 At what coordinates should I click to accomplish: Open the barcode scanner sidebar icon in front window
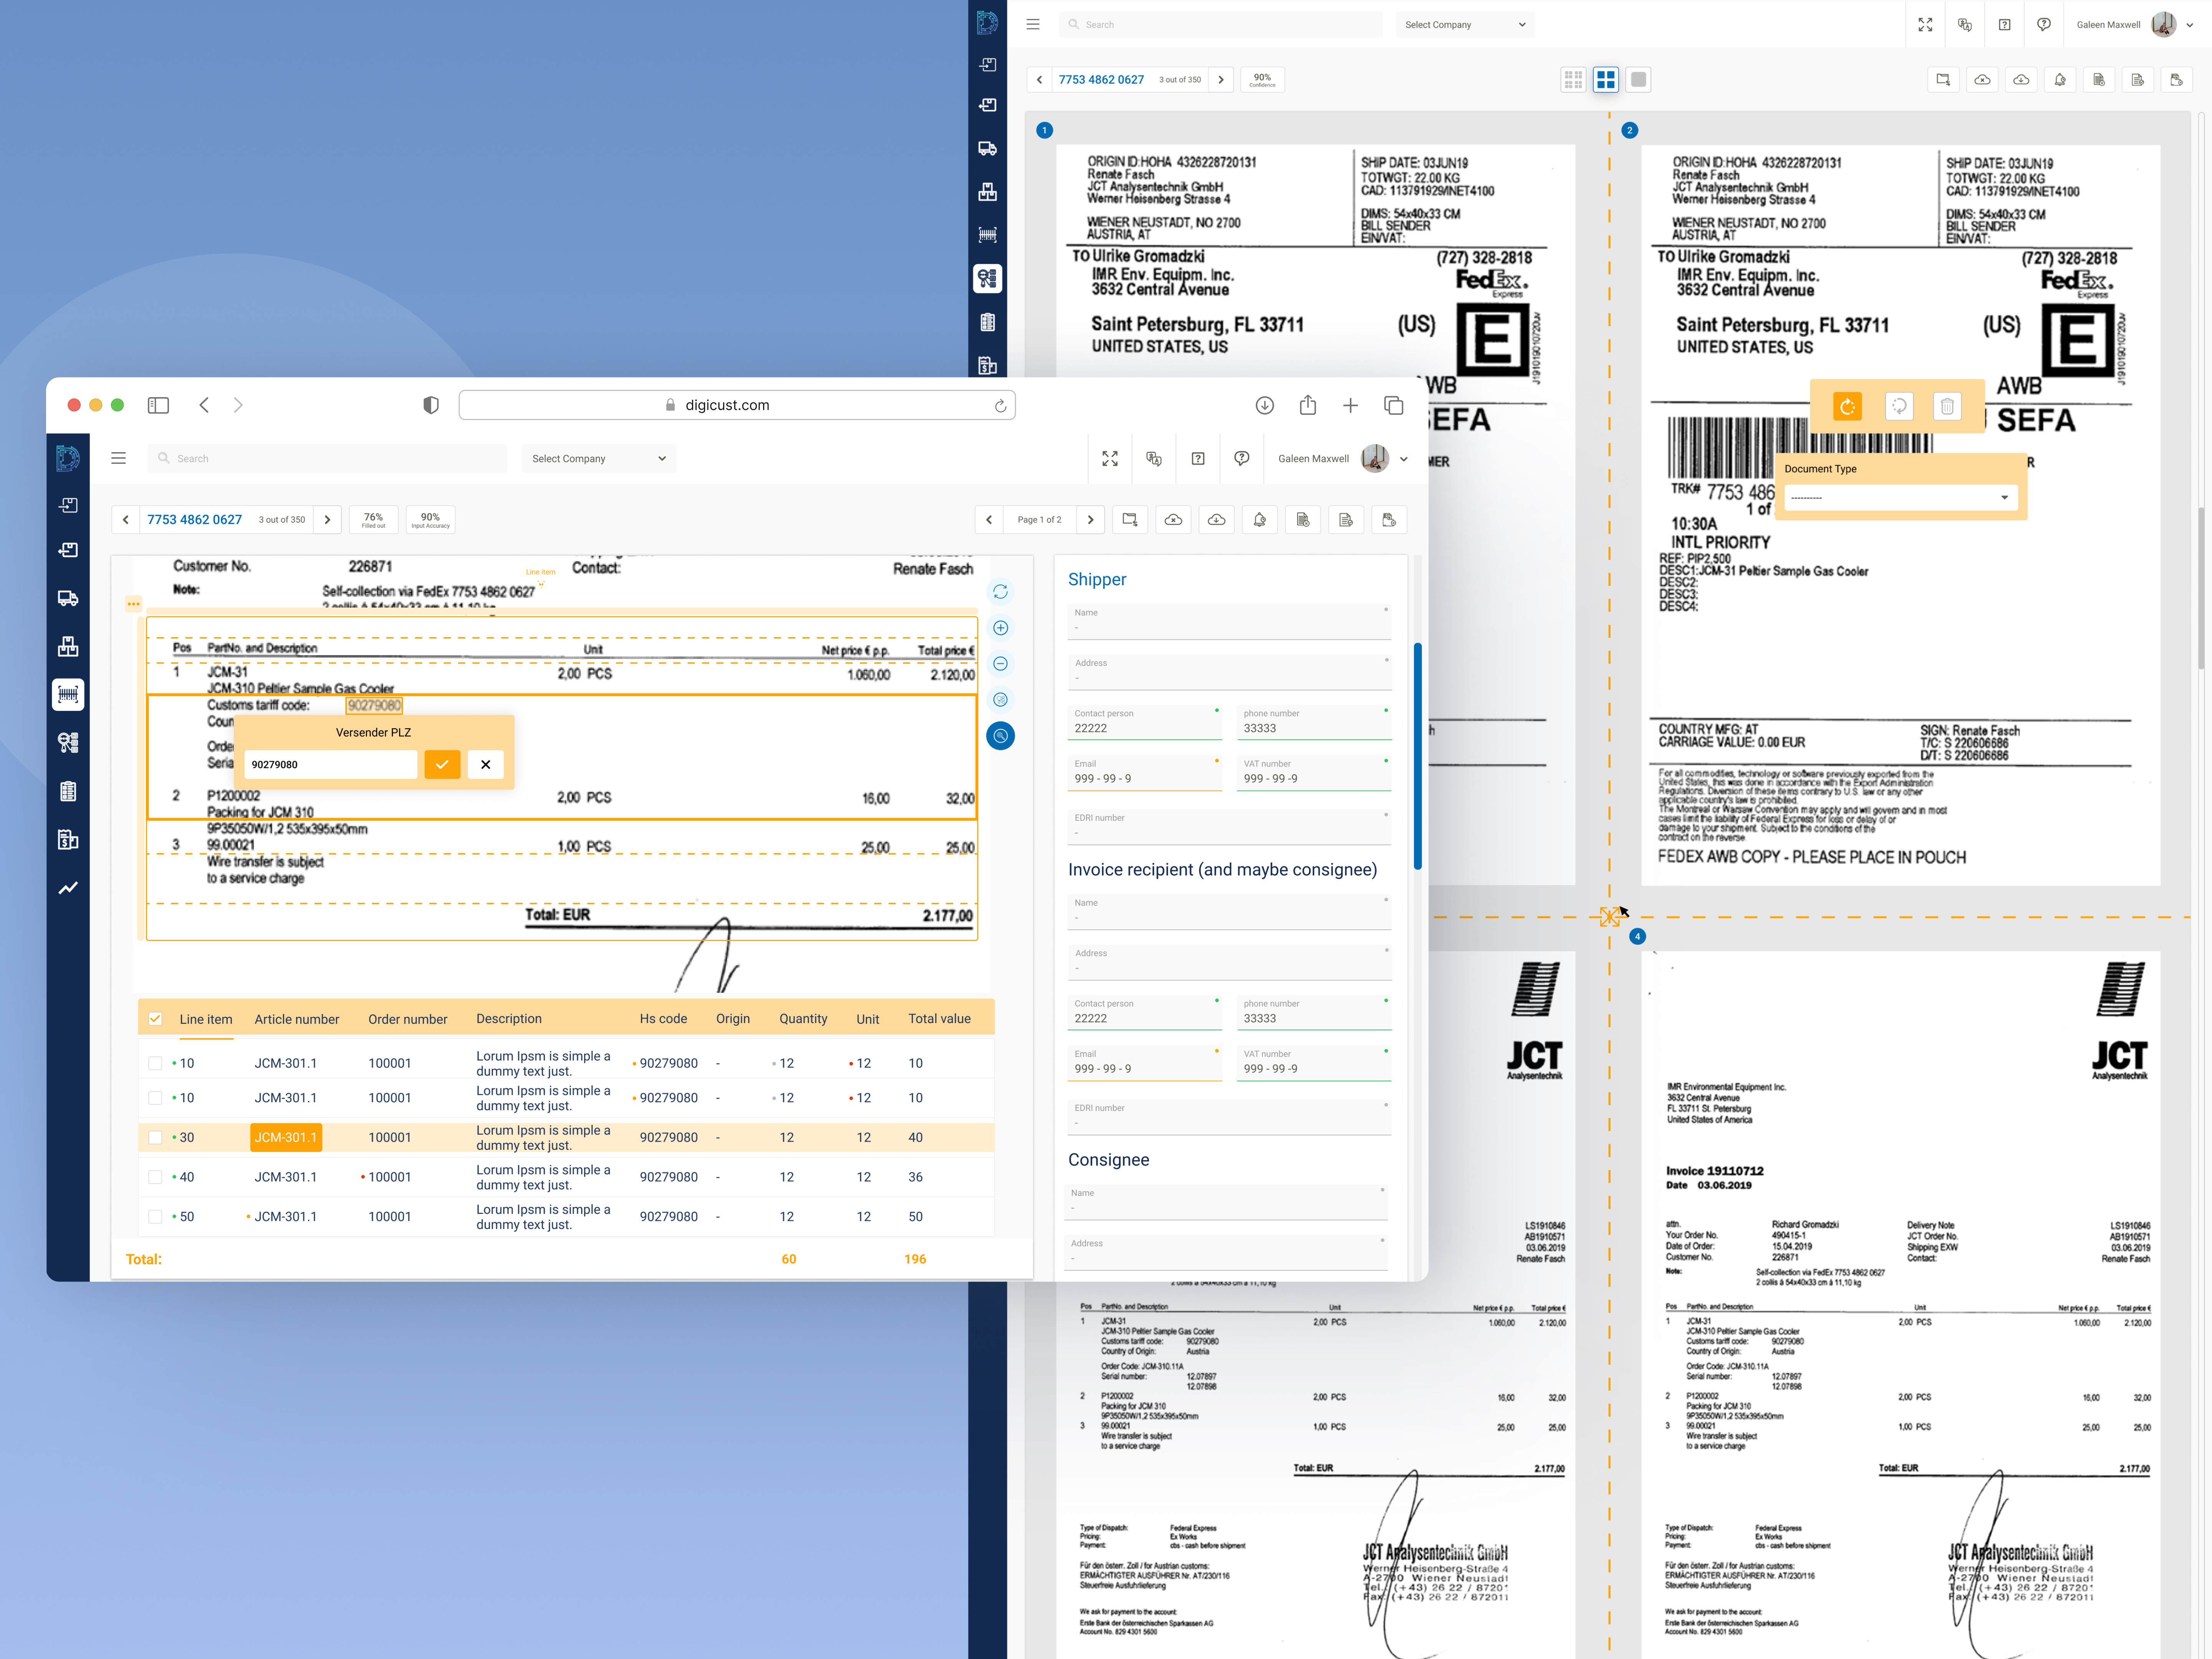(68, 694)
